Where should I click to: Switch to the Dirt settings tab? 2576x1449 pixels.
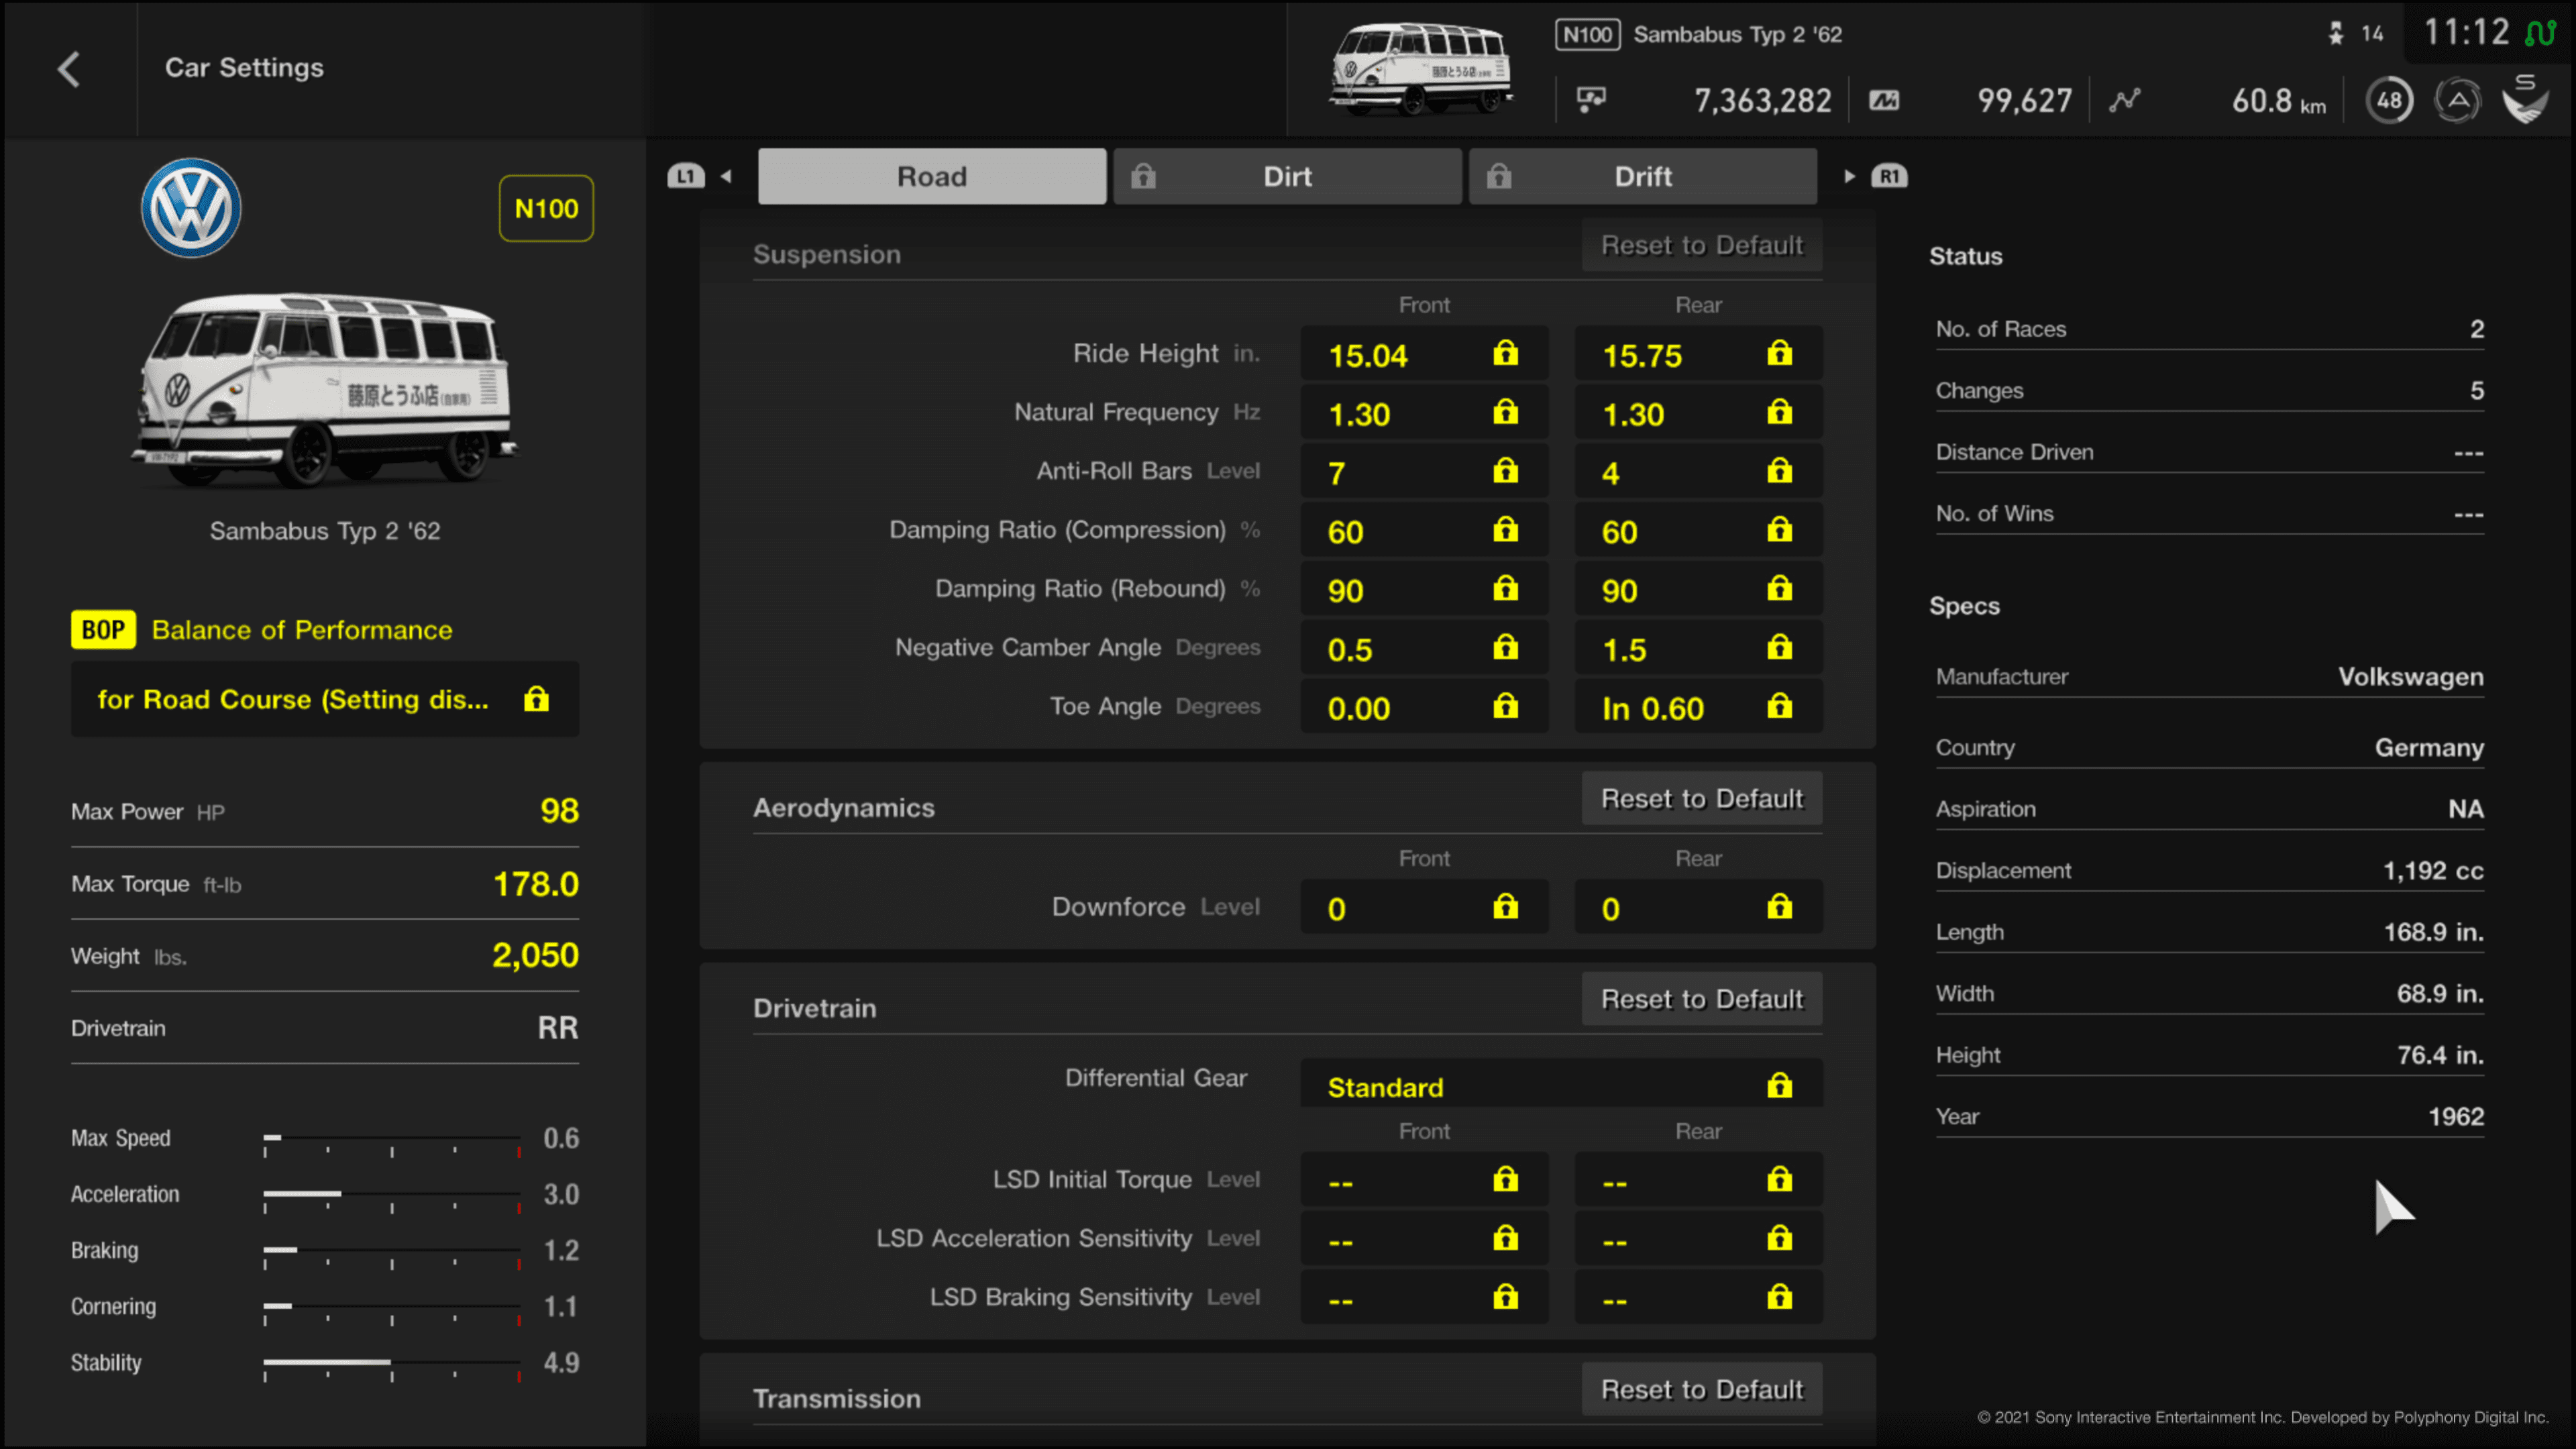pyautogui.click(x=1286, y=175)
